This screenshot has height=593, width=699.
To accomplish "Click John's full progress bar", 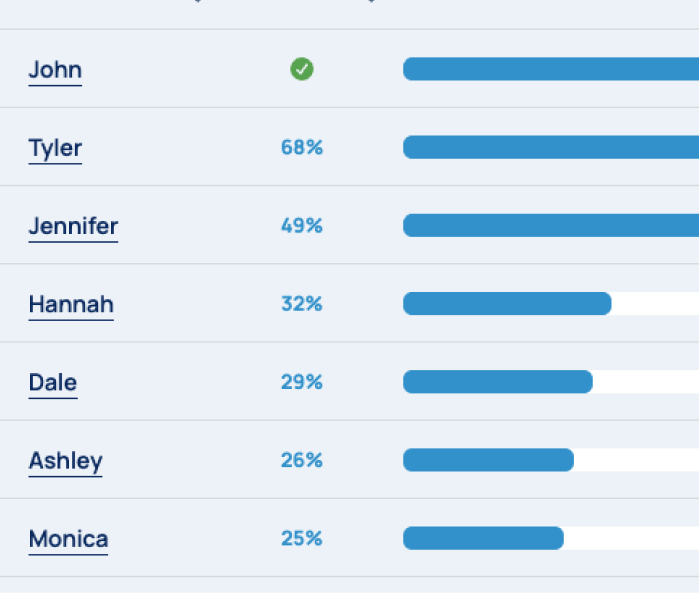I will pyautogui.click(x=551, y=69).
